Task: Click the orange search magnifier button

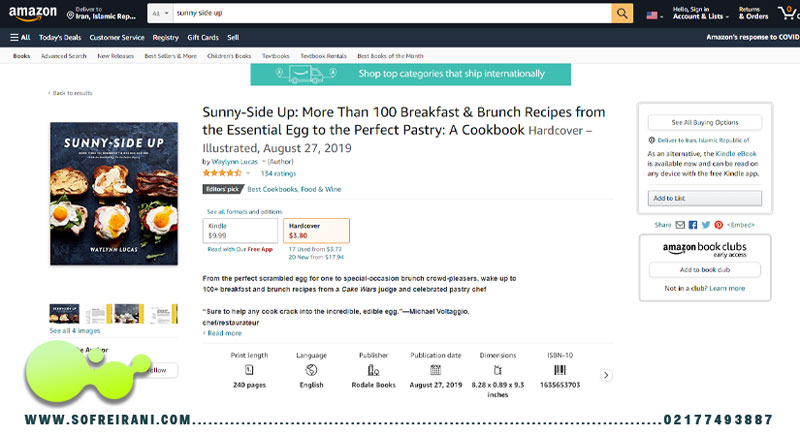Action: pos(622,13)
